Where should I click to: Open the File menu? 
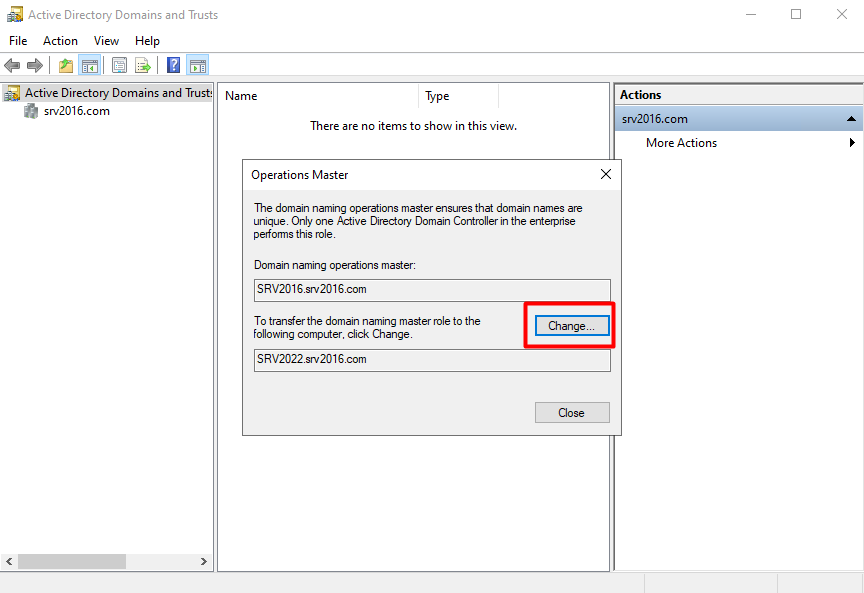tap(18, 41)
